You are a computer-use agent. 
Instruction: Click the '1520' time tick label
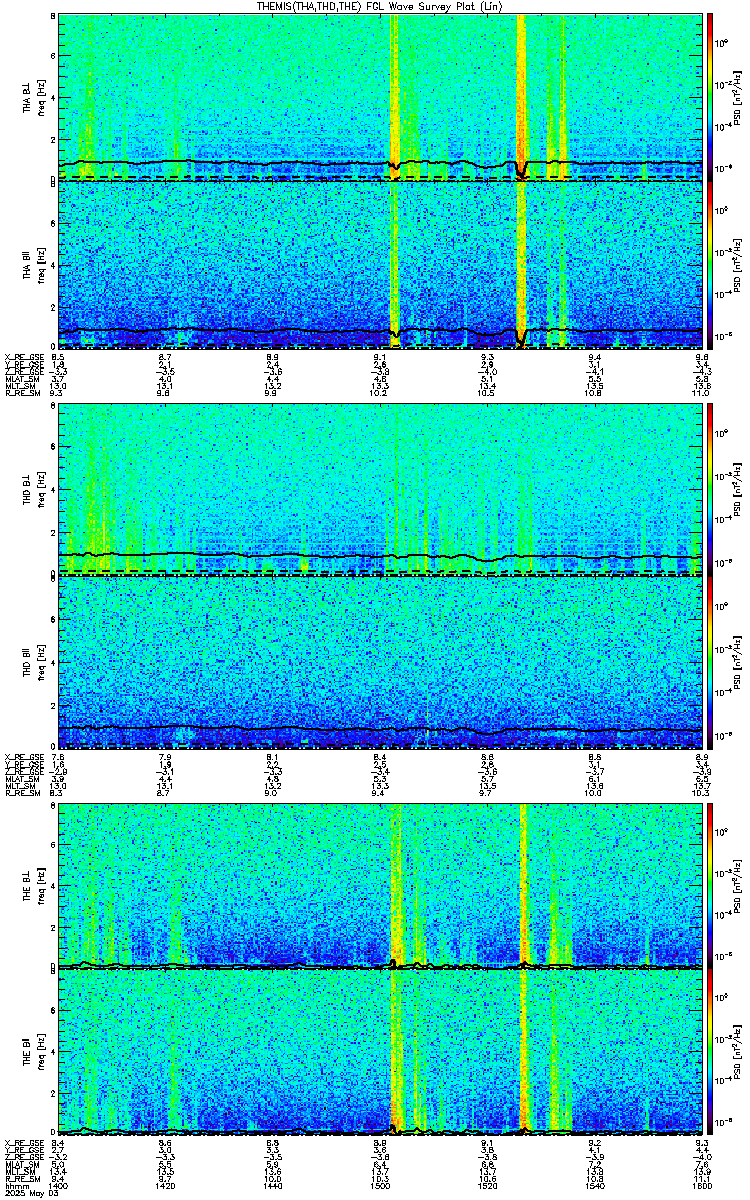tap(488, 1186)
